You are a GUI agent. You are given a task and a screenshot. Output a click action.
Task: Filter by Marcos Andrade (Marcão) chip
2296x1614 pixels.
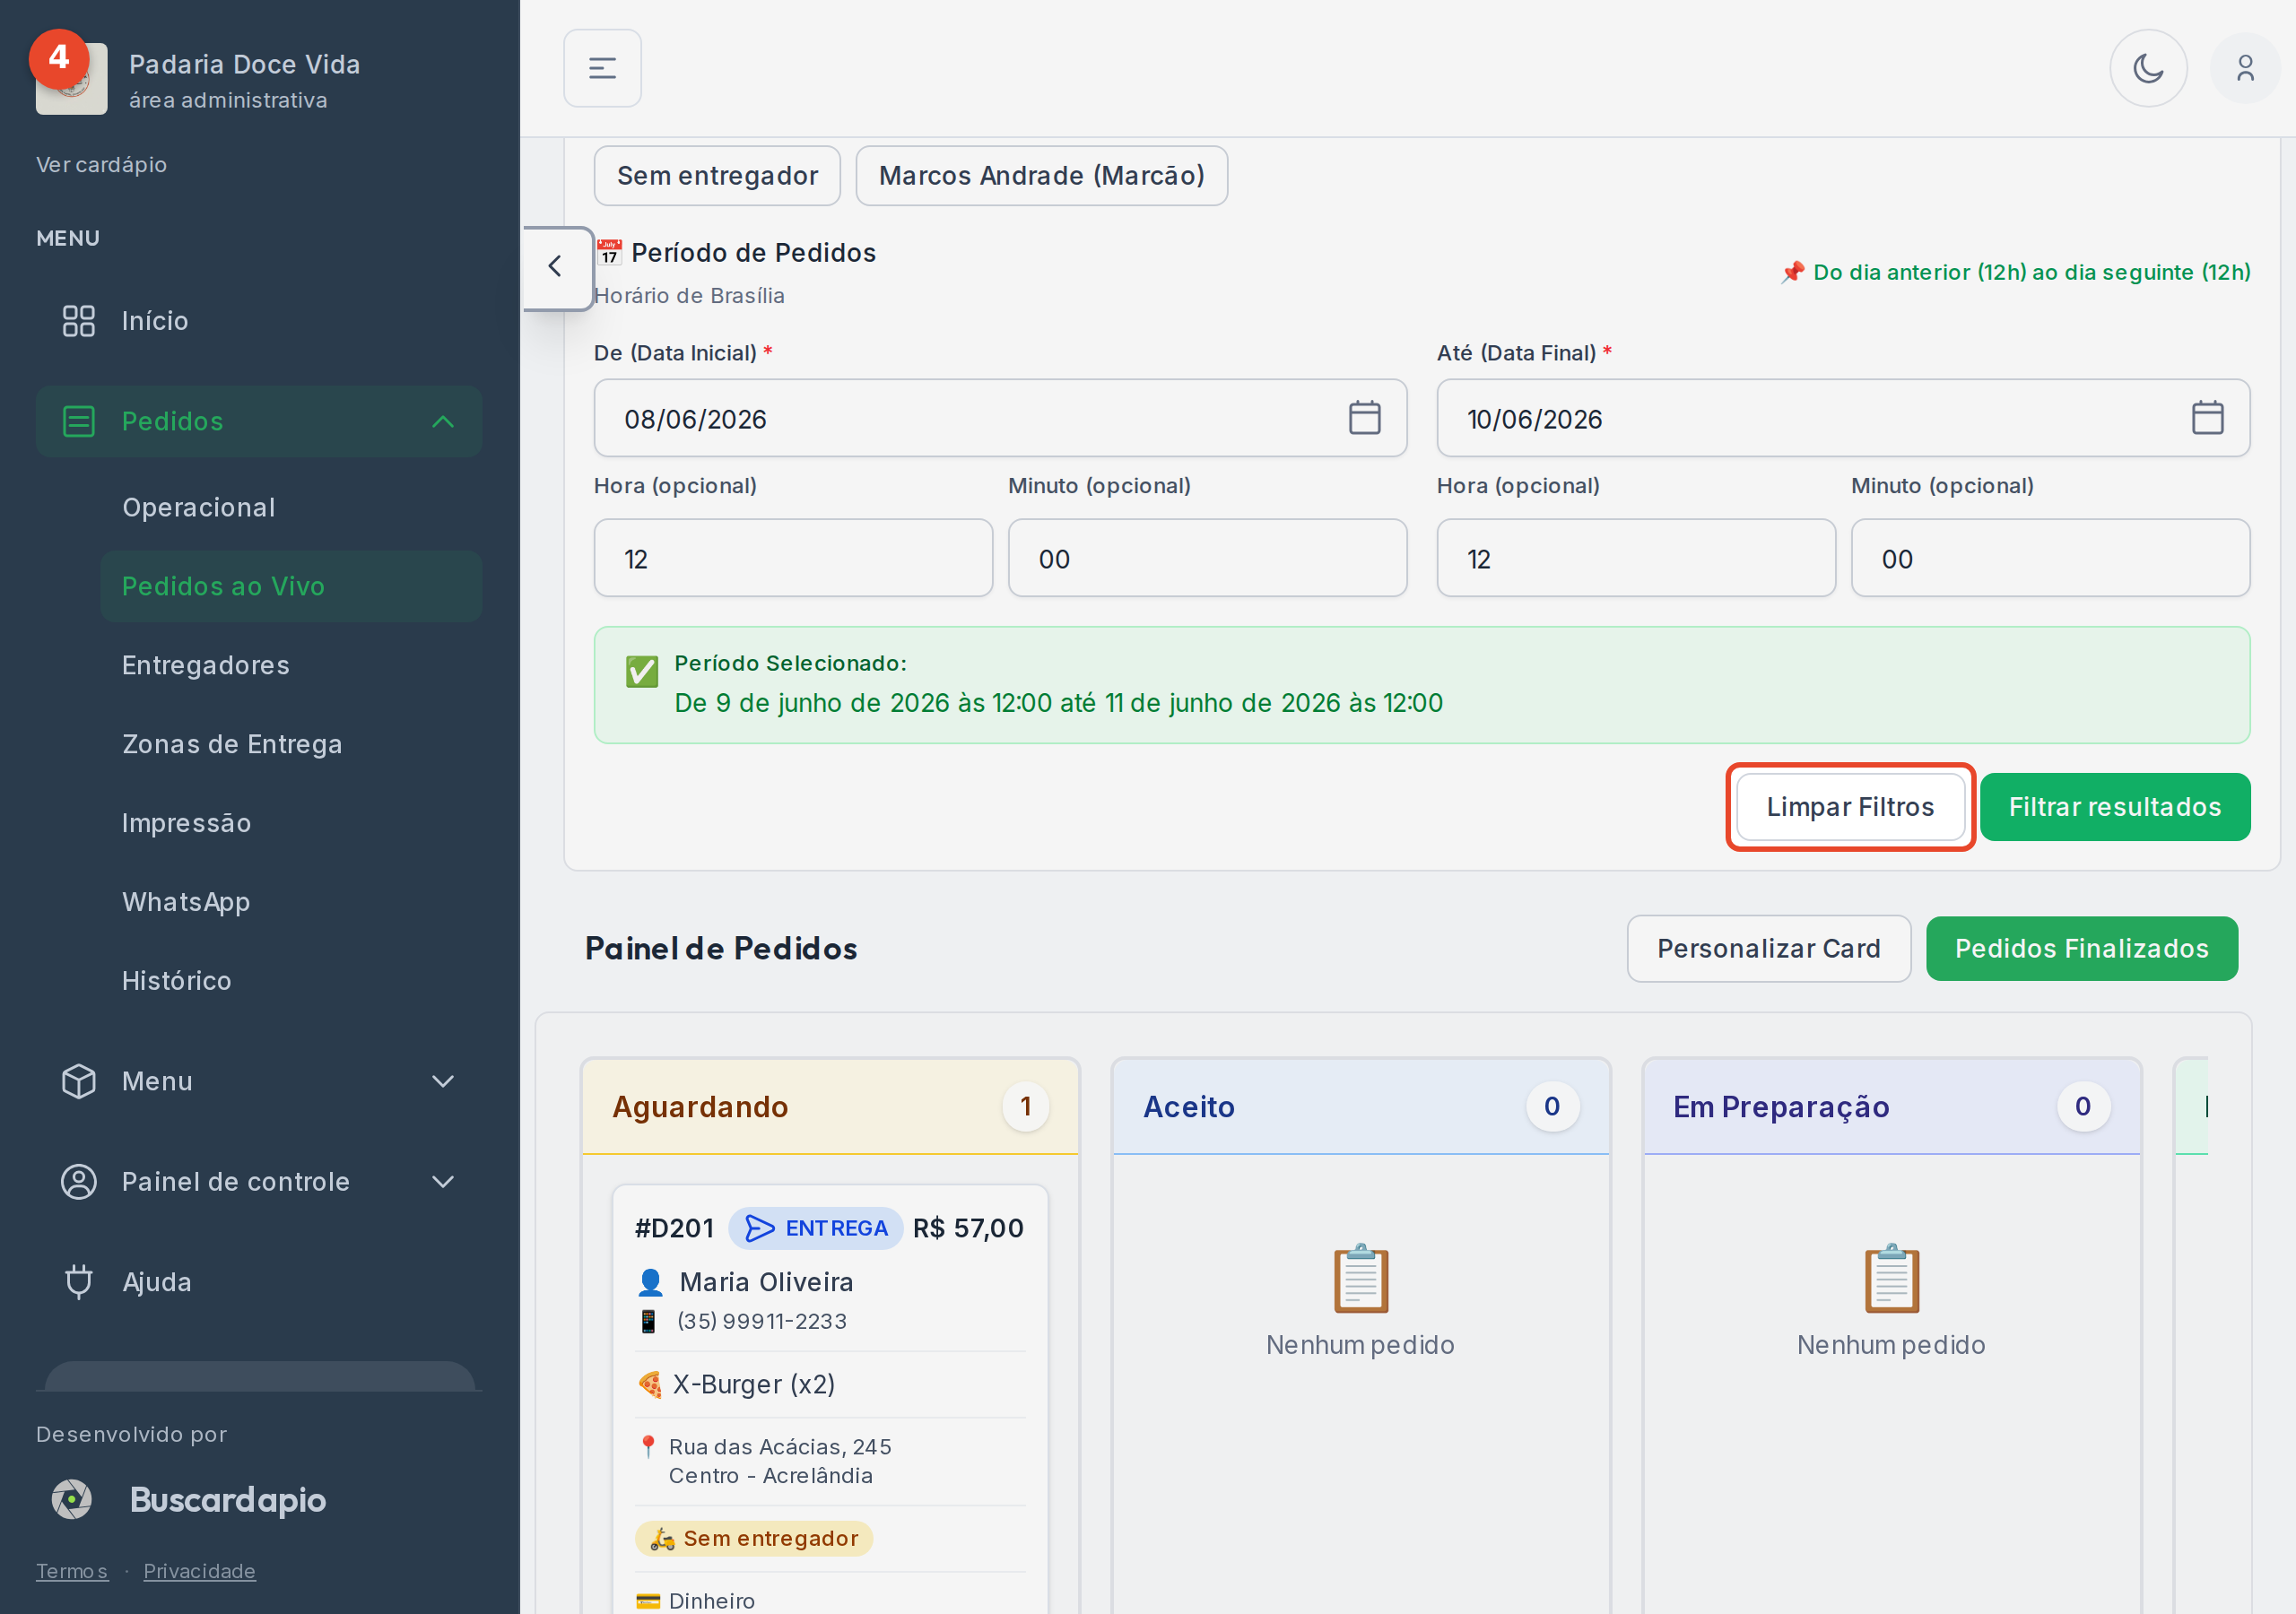1041,176
